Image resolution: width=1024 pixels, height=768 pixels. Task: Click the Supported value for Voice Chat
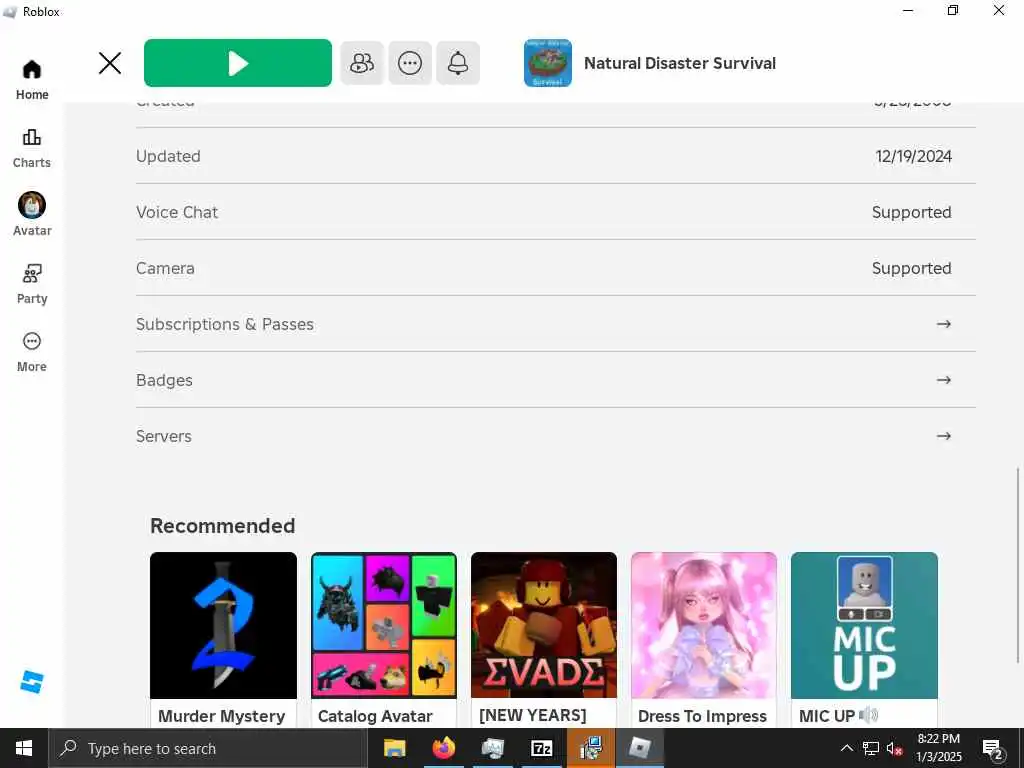(912, 213)
